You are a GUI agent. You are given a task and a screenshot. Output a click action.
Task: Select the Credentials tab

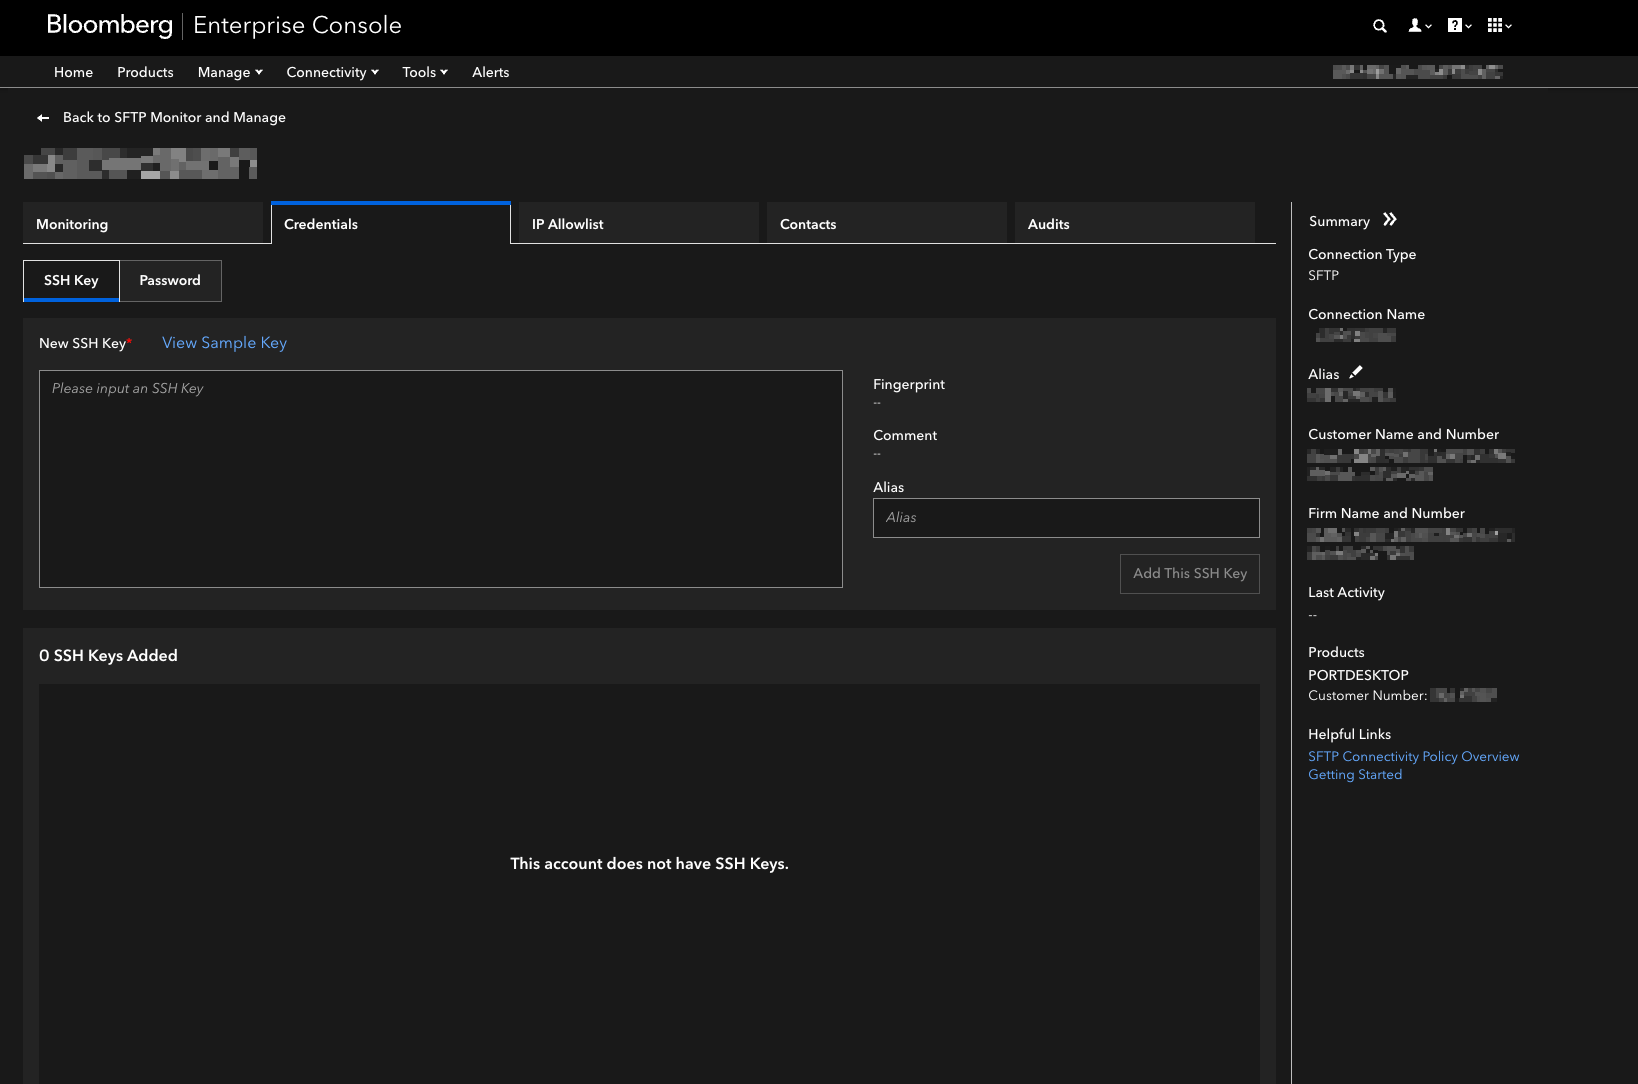pyautogui.click(x=391, y=224)
